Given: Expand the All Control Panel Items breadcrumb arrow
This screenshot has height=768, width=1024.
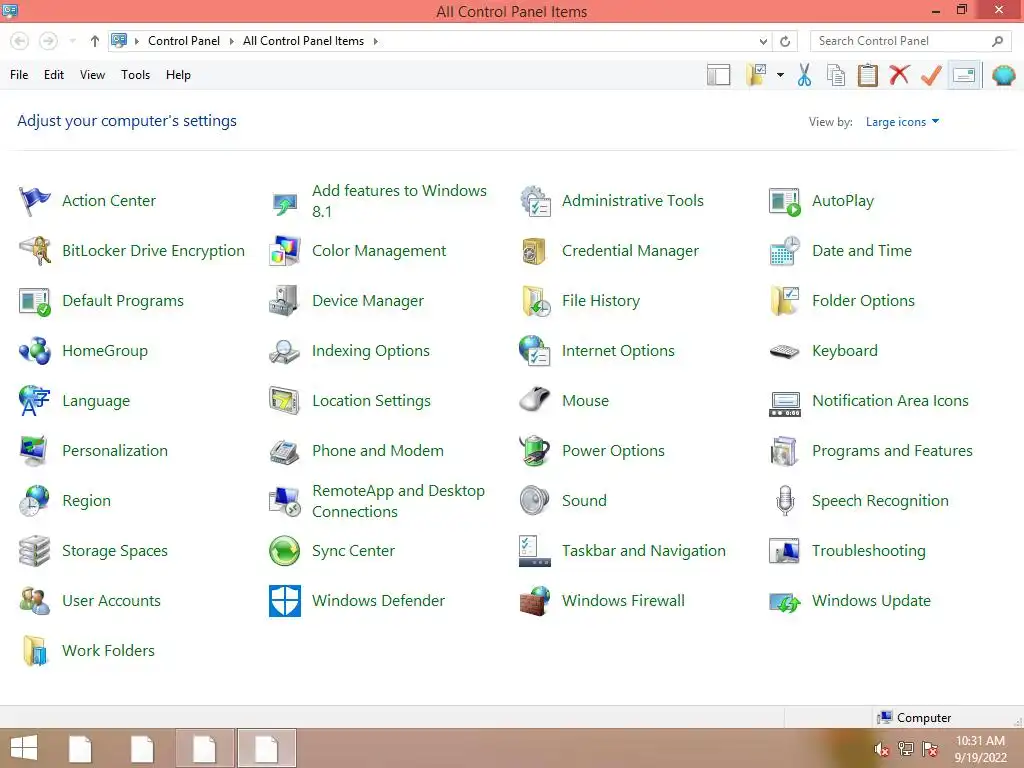Looking at the screenshot, I should click(x=376, y=41).
